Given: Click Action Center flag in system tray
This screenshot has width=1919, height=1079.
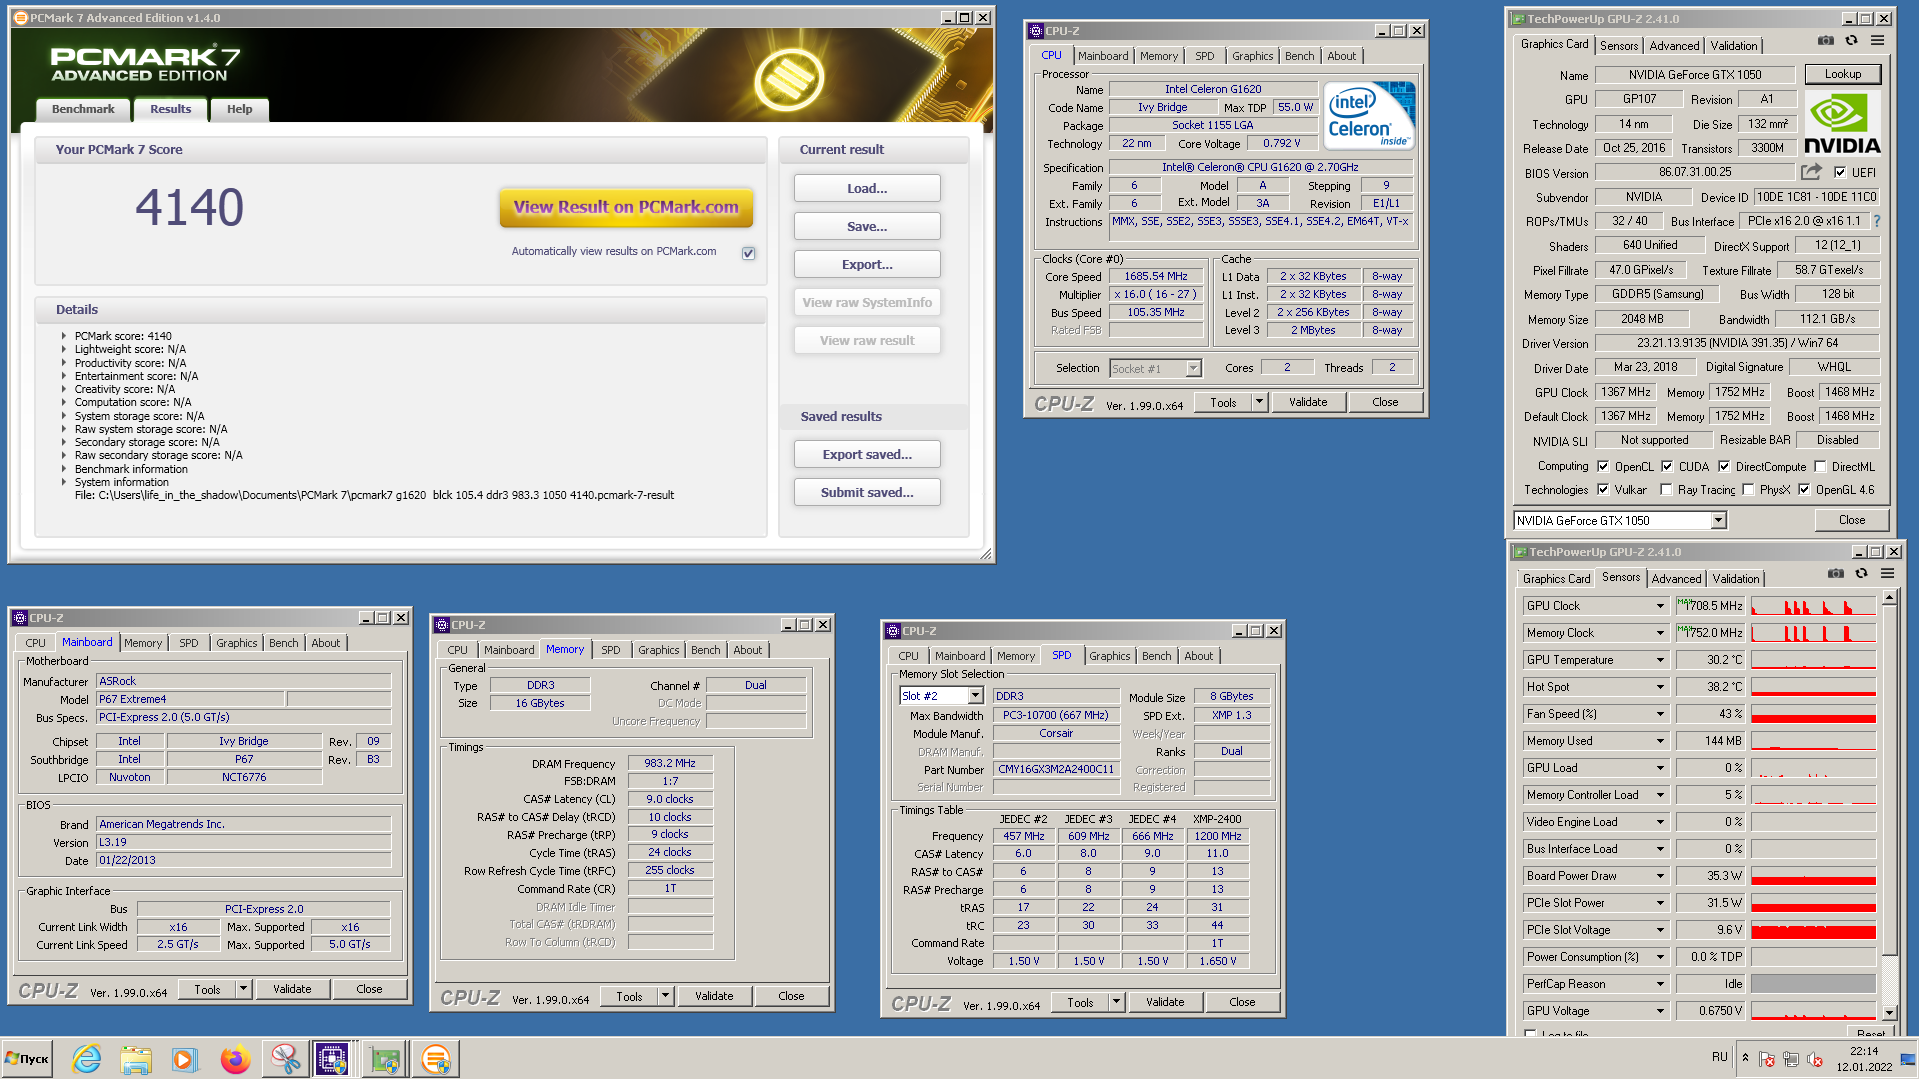Looking at the screenshot, I should tap(1767, 1060).
